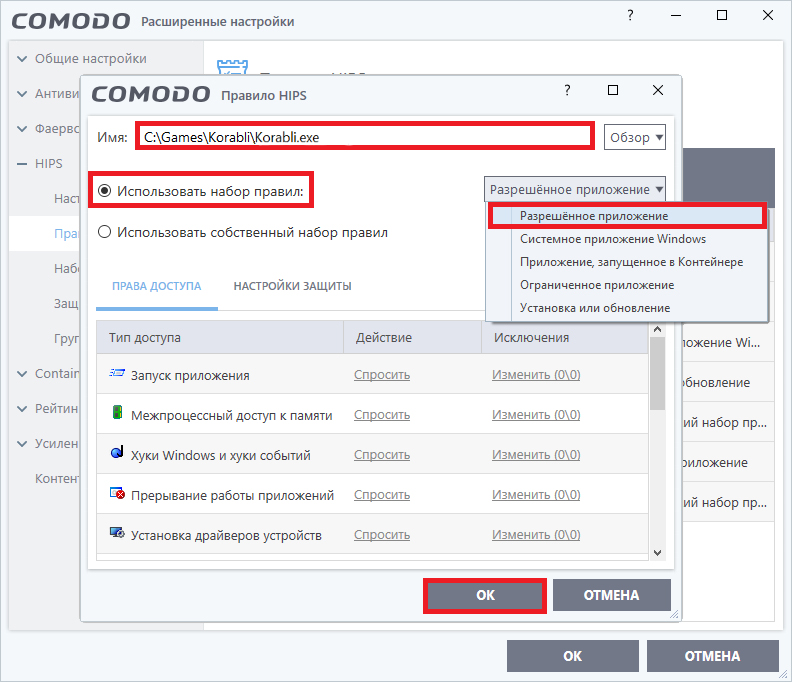Image resolution: width=792 pixels, height=682 pixels.
Task: Open help in the Расширенные настройки window
Action: click(630, 16)
